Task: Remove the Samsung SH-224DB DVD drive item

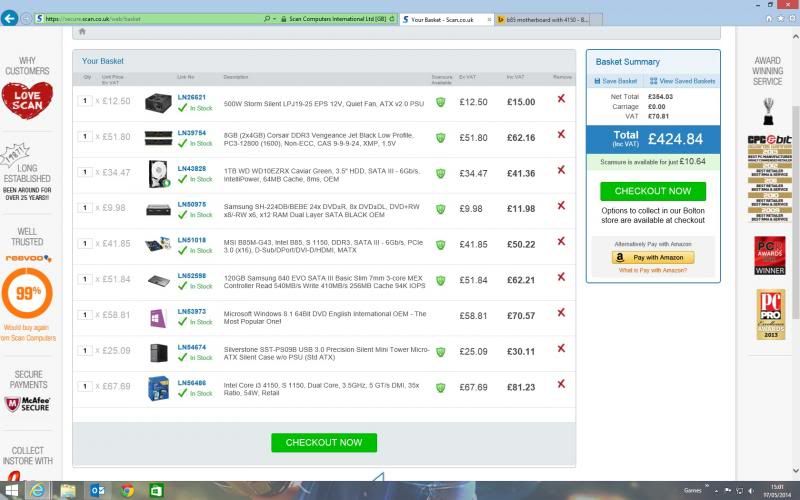Action: (x=561, y=206)
